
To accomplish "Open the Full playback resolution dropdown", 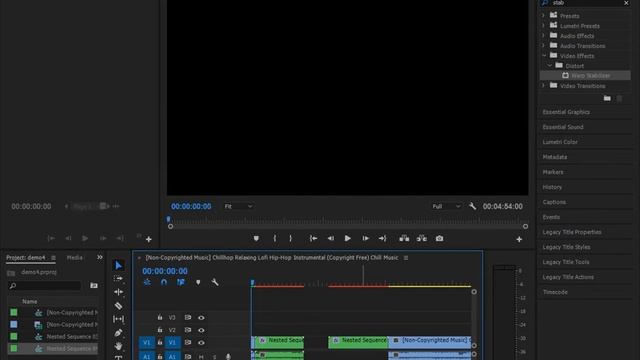I will (x=447, y=206).
